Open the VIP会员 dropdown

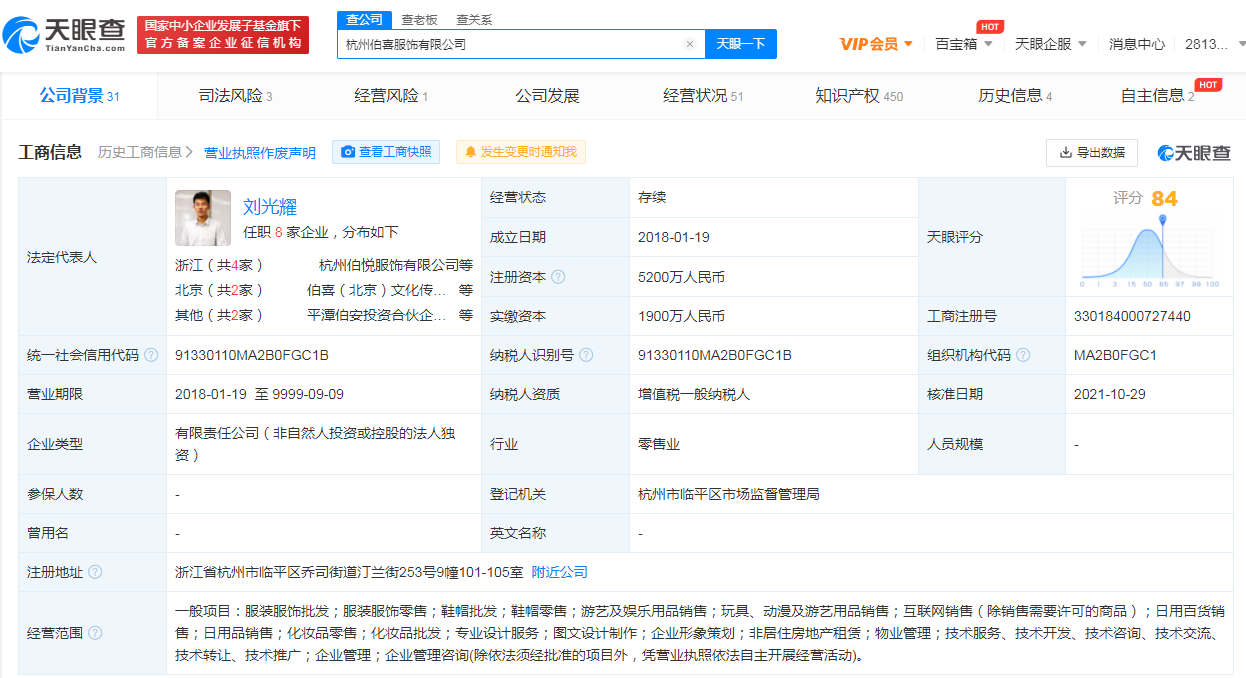876,44
